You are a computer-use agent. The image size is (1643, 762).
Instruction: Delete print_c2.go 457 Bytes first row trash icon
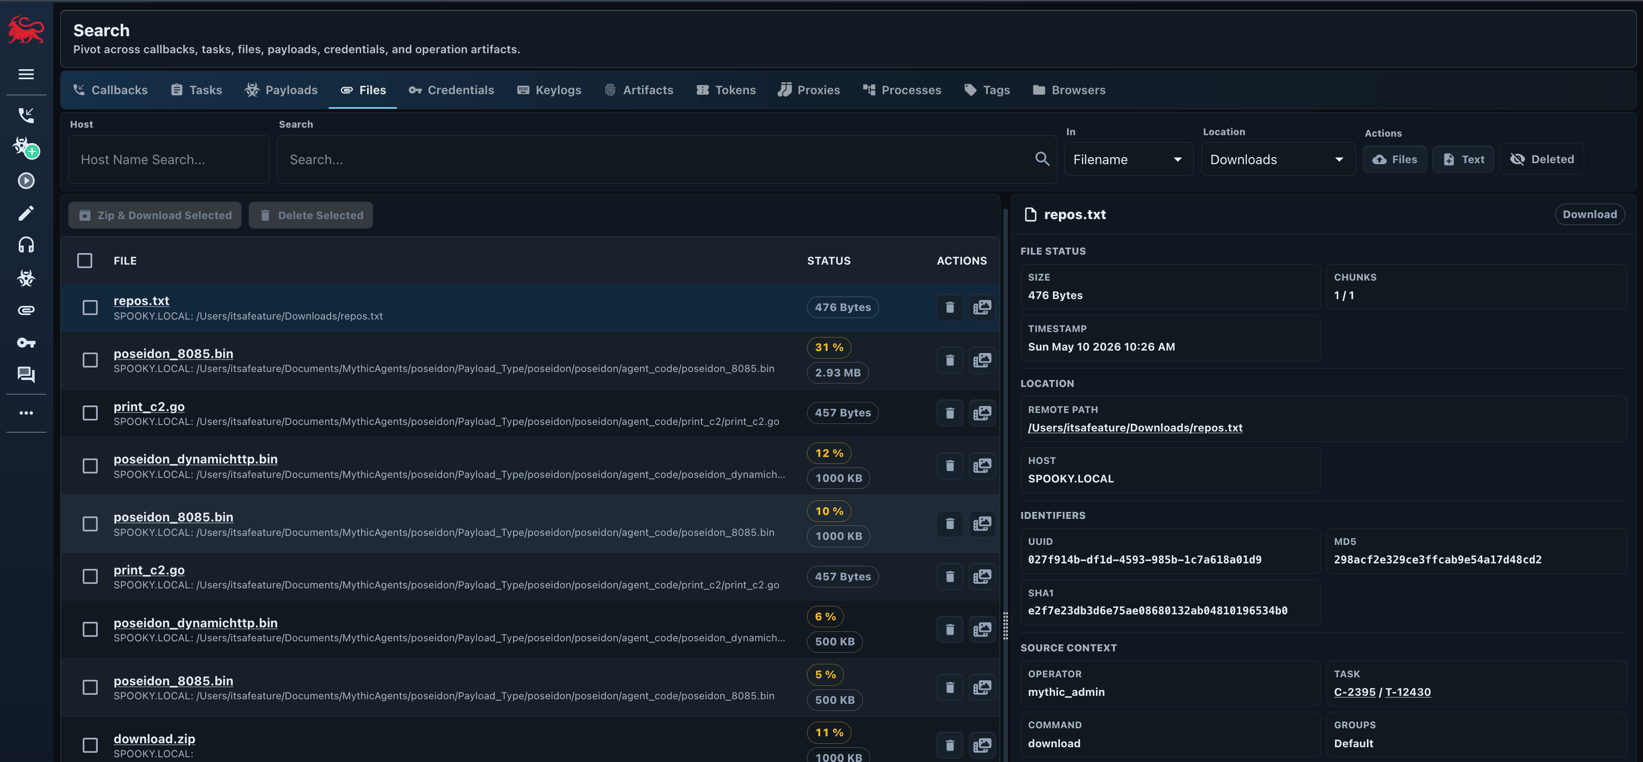[x=950, y=412]
